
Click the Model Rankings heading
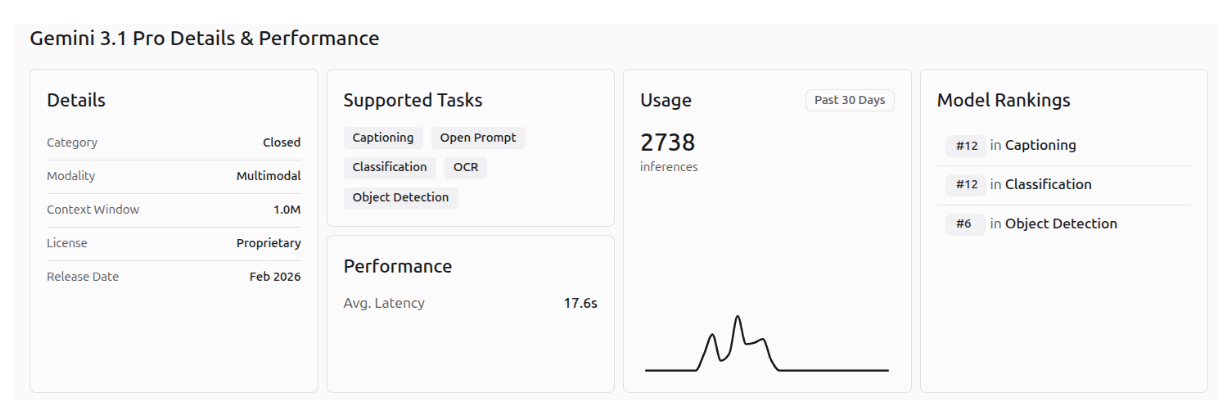pos(1004,100)
